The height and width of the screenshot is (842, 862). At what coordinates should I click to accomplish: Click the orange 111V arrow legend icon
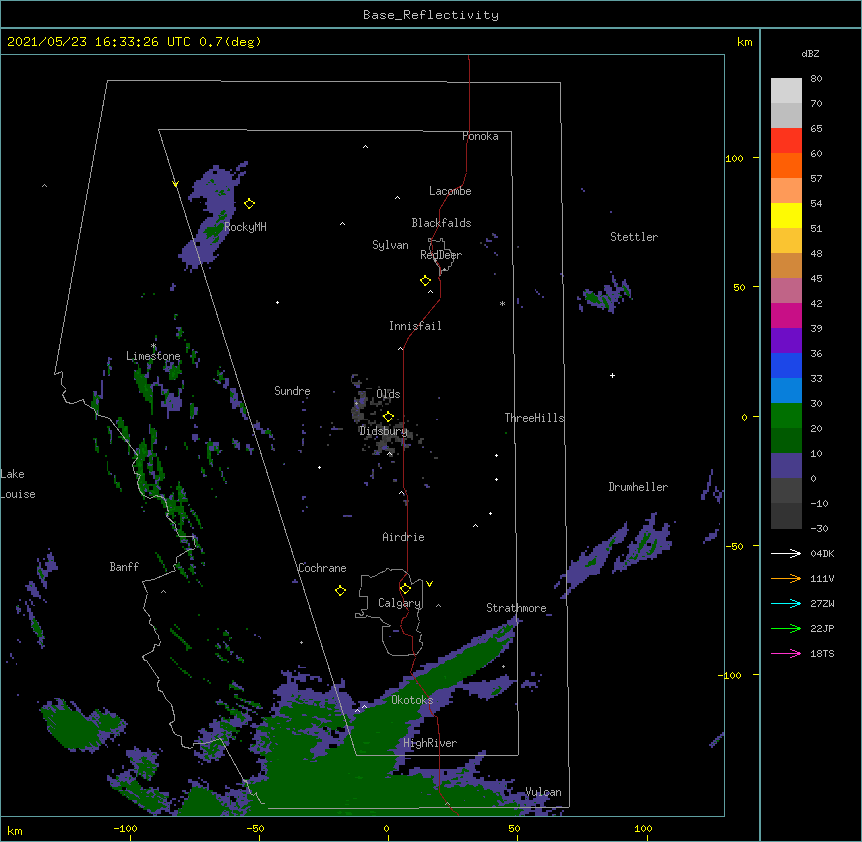click(x=786, y=578)
